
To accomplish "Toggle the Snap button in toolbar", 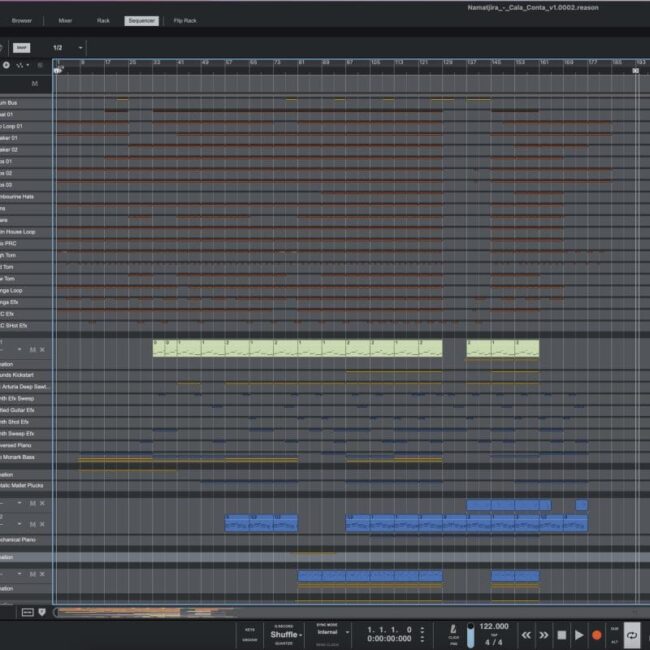I will (22, 47).
